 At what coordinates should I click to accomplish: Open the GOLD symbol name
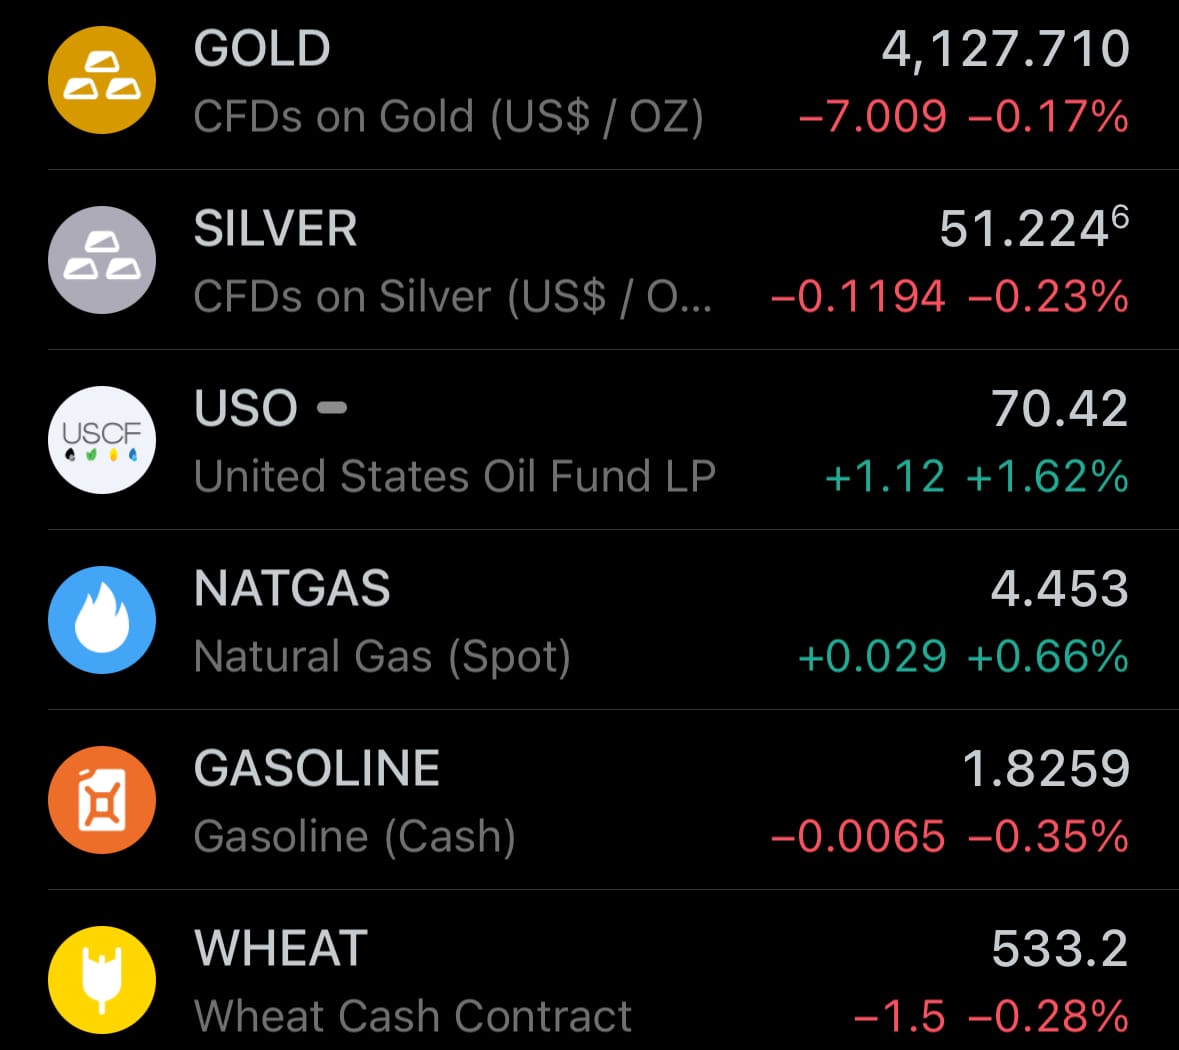(262, 49)
